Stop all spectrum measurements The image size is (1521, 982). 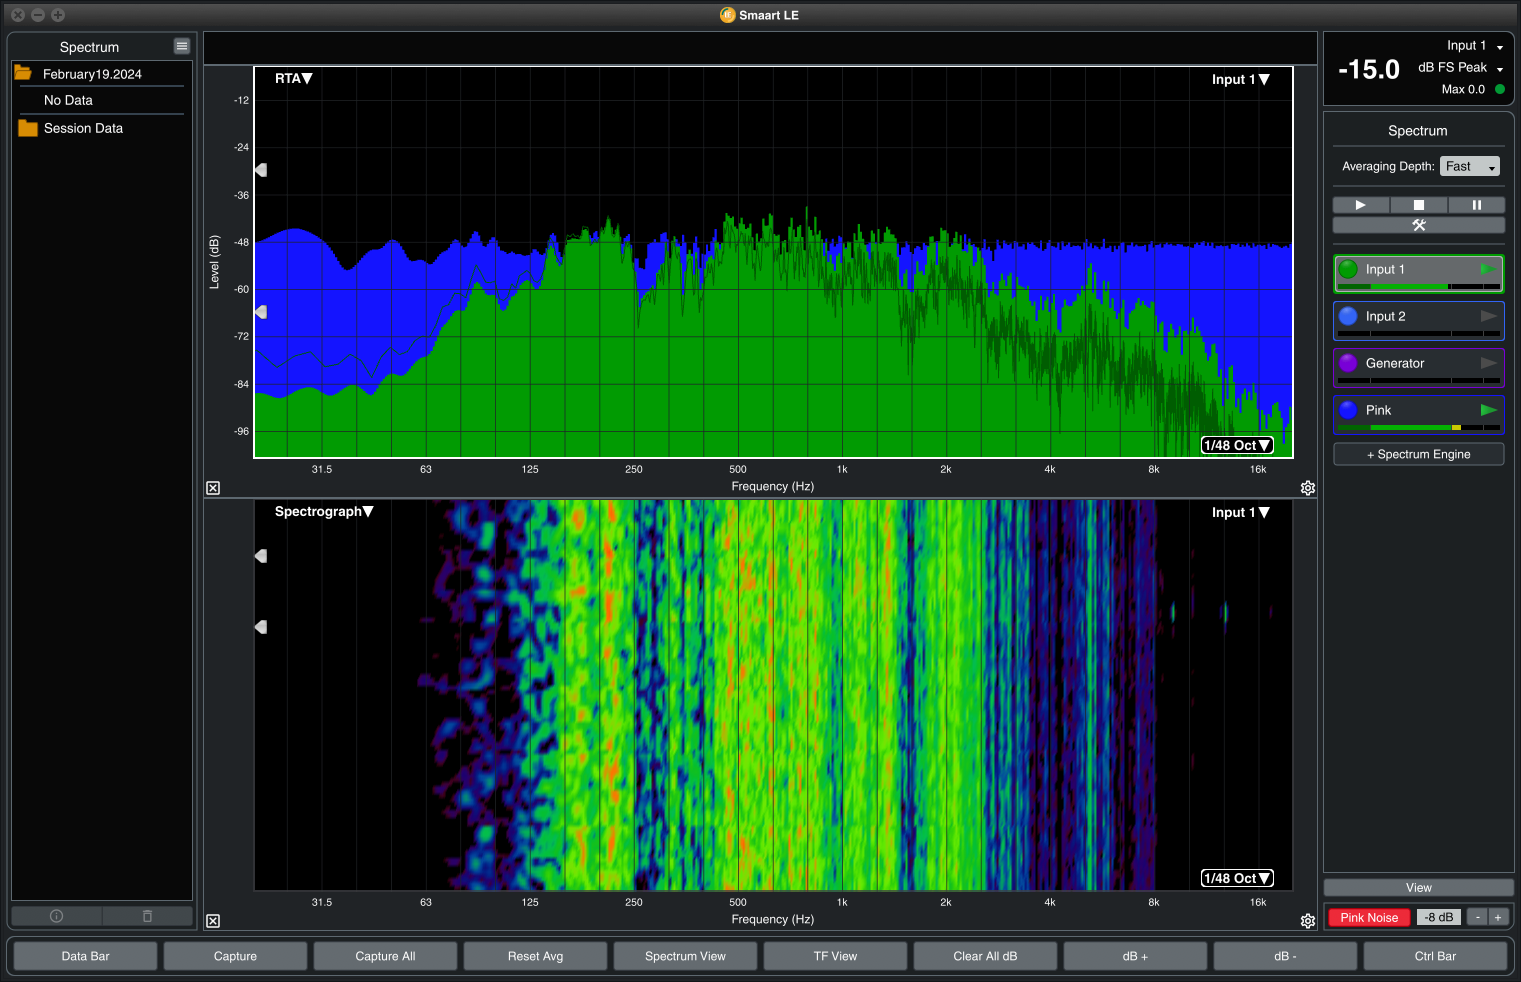click(x=1418, y=205)
